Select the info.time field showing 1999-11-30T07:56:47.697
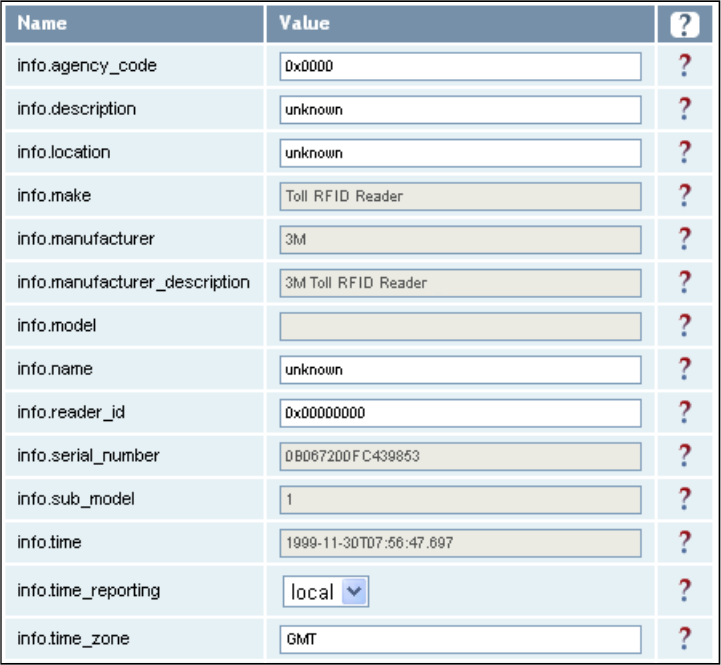 [x=460, y=543]
